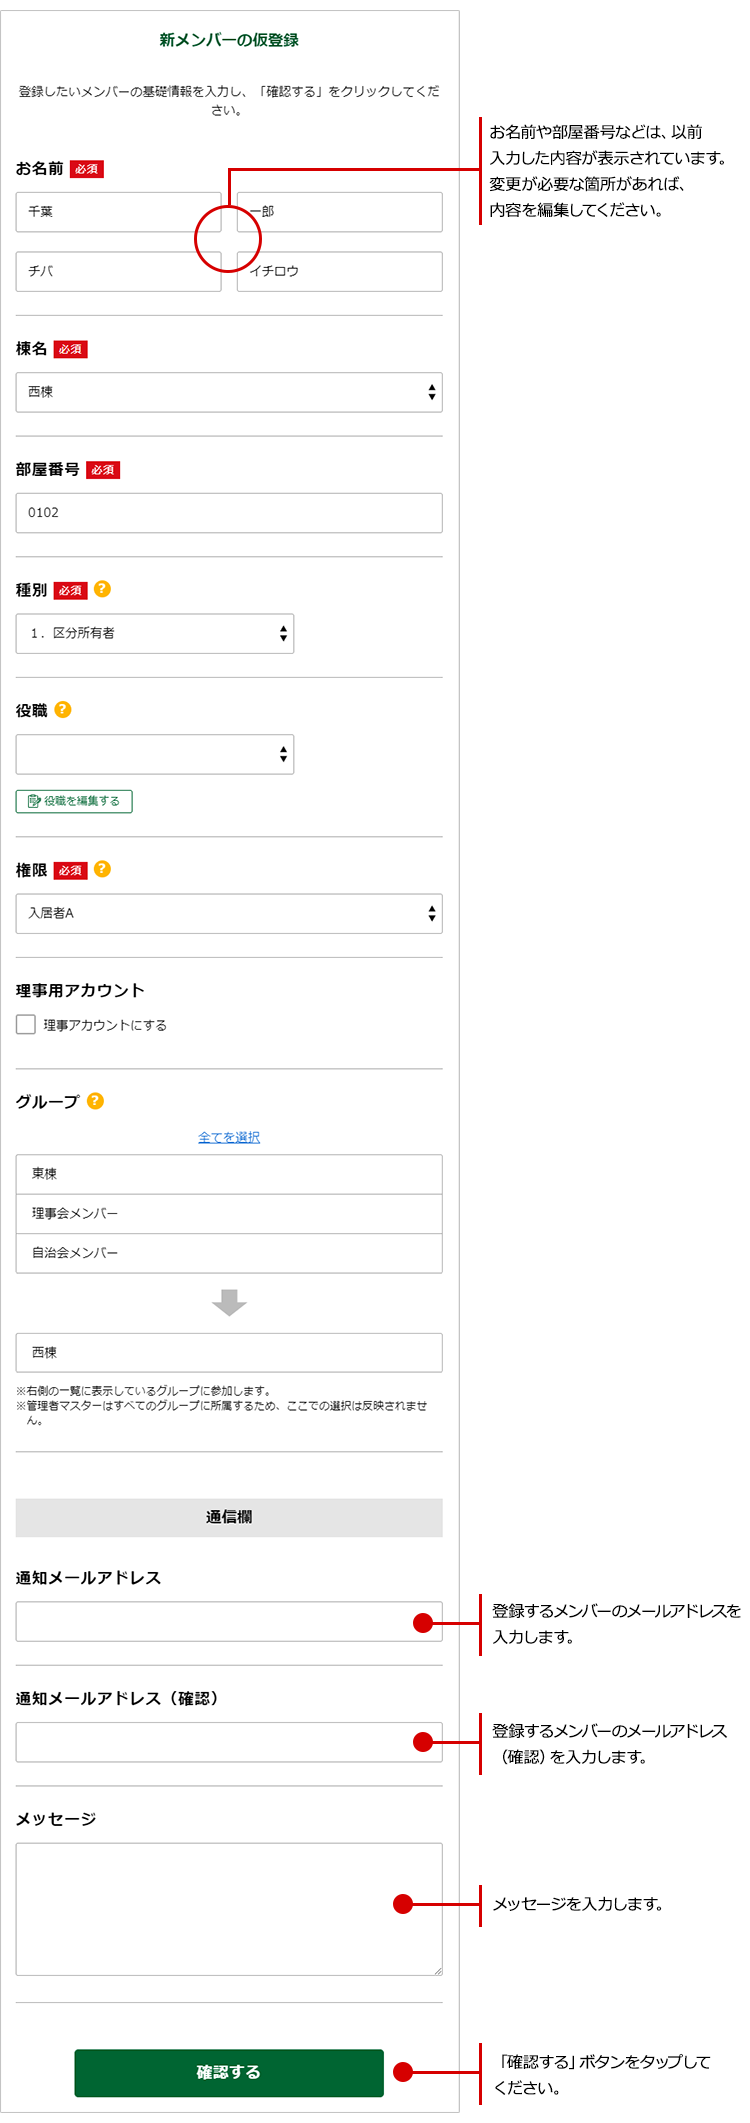This screenshot has height=2123, width=750.
Task: Open the 権限 dropdown showing 入居者A
Action: 229,913
